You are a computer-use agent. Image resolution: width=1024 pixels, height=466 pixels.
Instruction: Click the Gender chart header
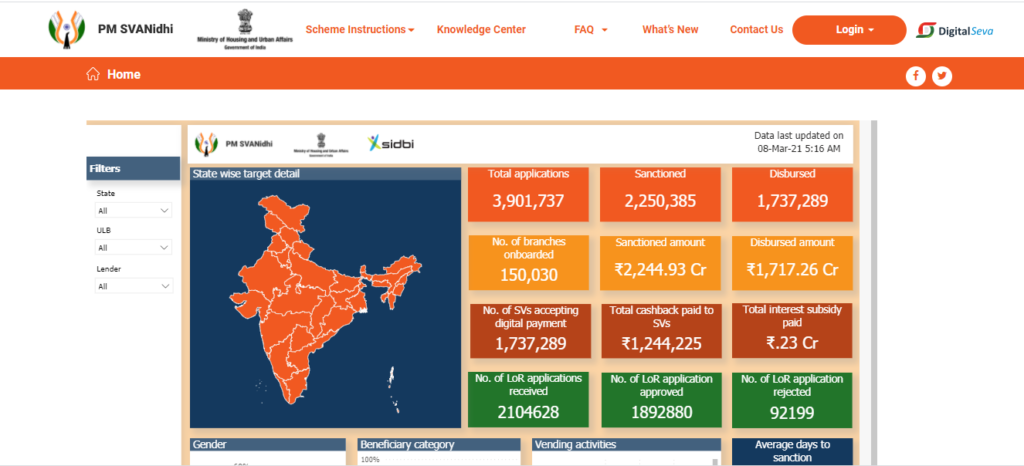[268, 444]
